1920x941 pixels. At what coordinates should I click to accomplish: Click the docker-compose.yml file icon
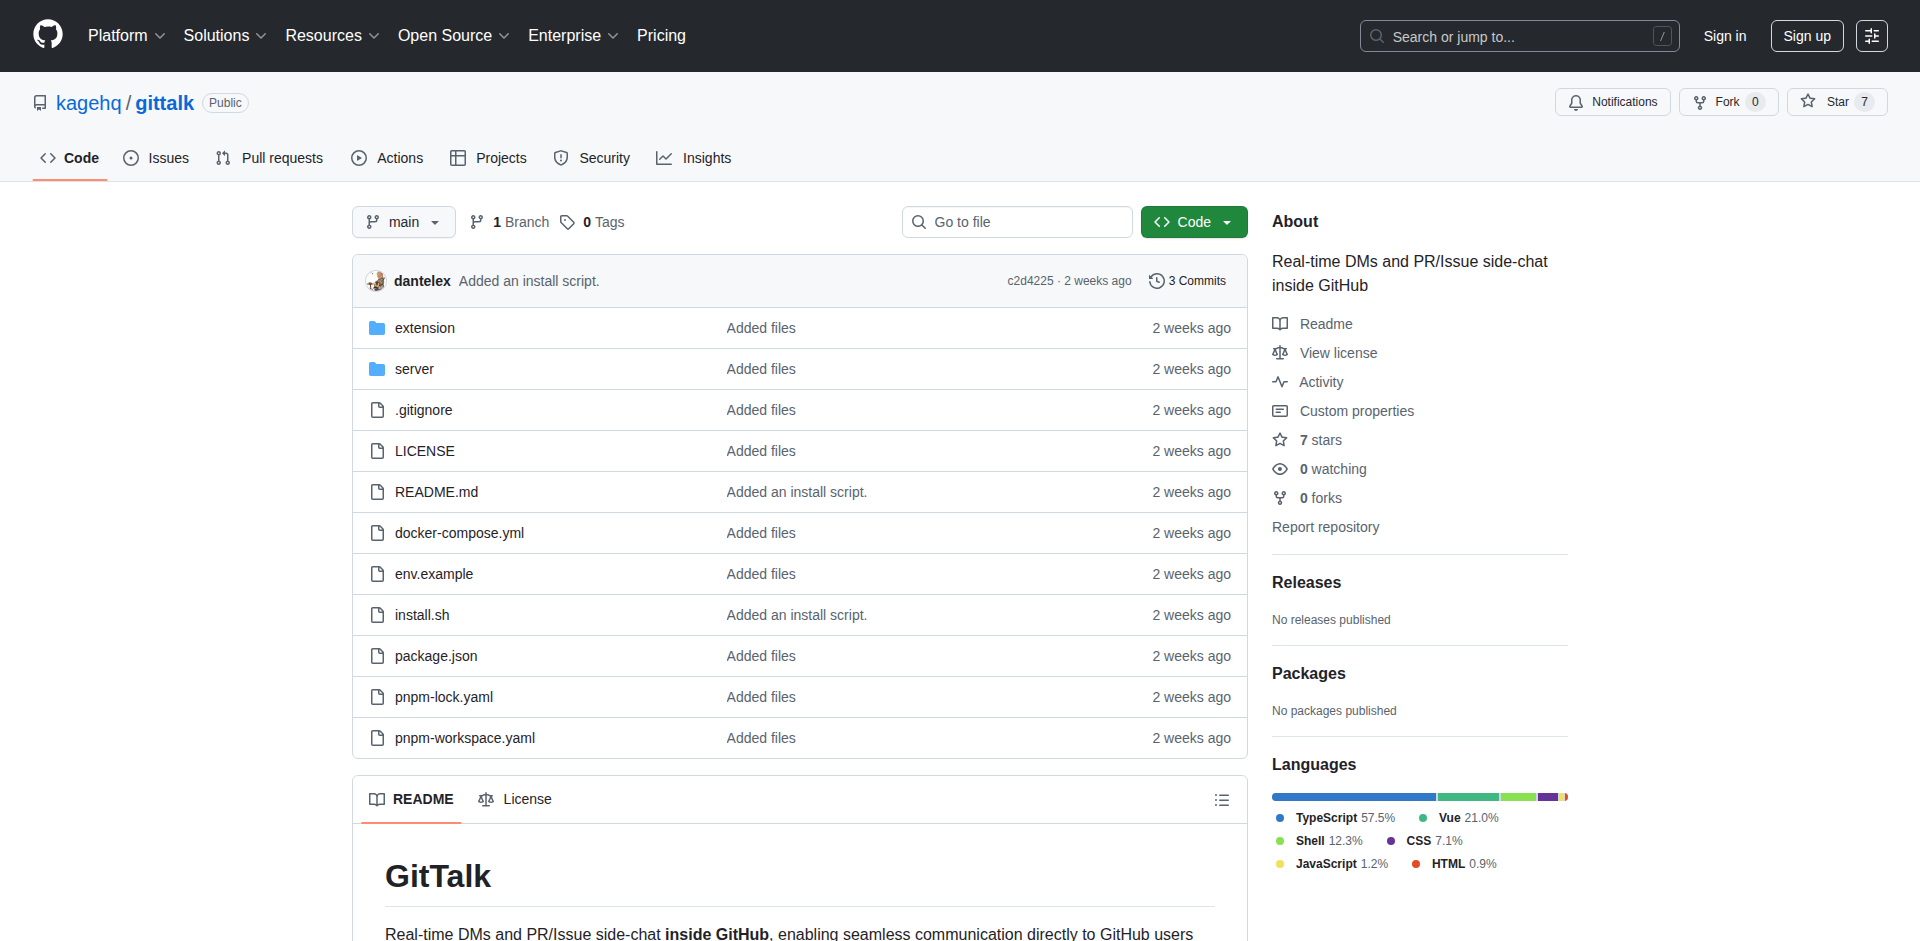tap(377, 533)
